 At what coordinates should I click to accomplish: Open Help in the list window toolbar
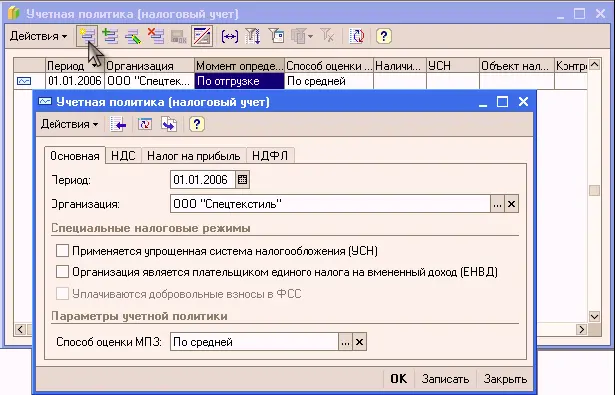click(384, 36)
